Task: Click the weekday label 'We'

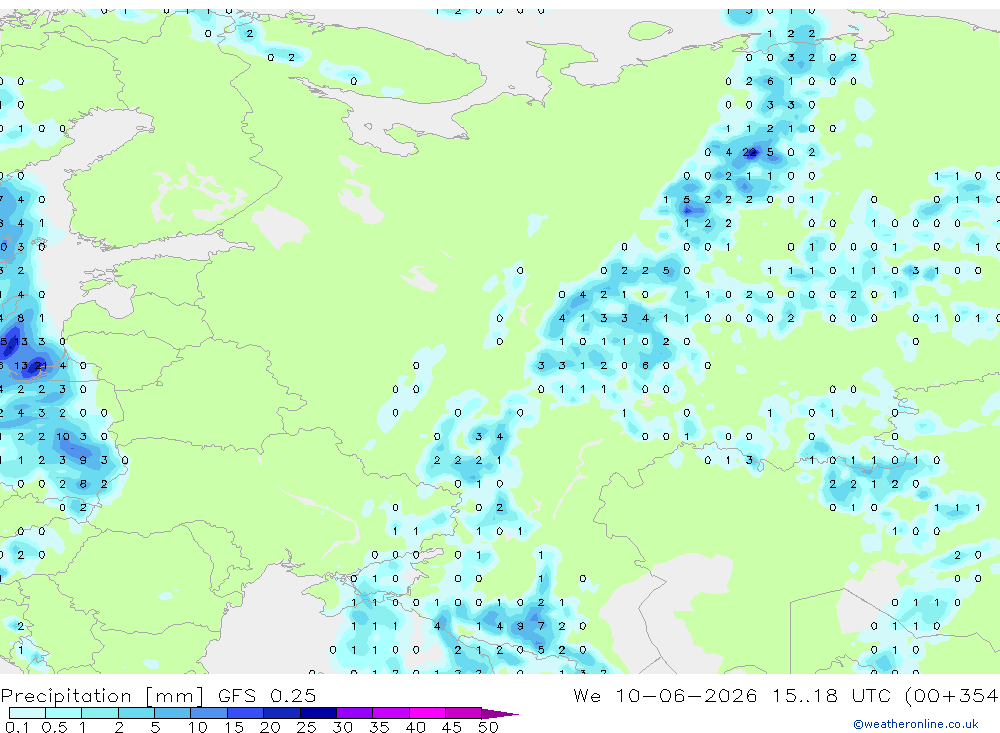Action: [x=587, y=695]
